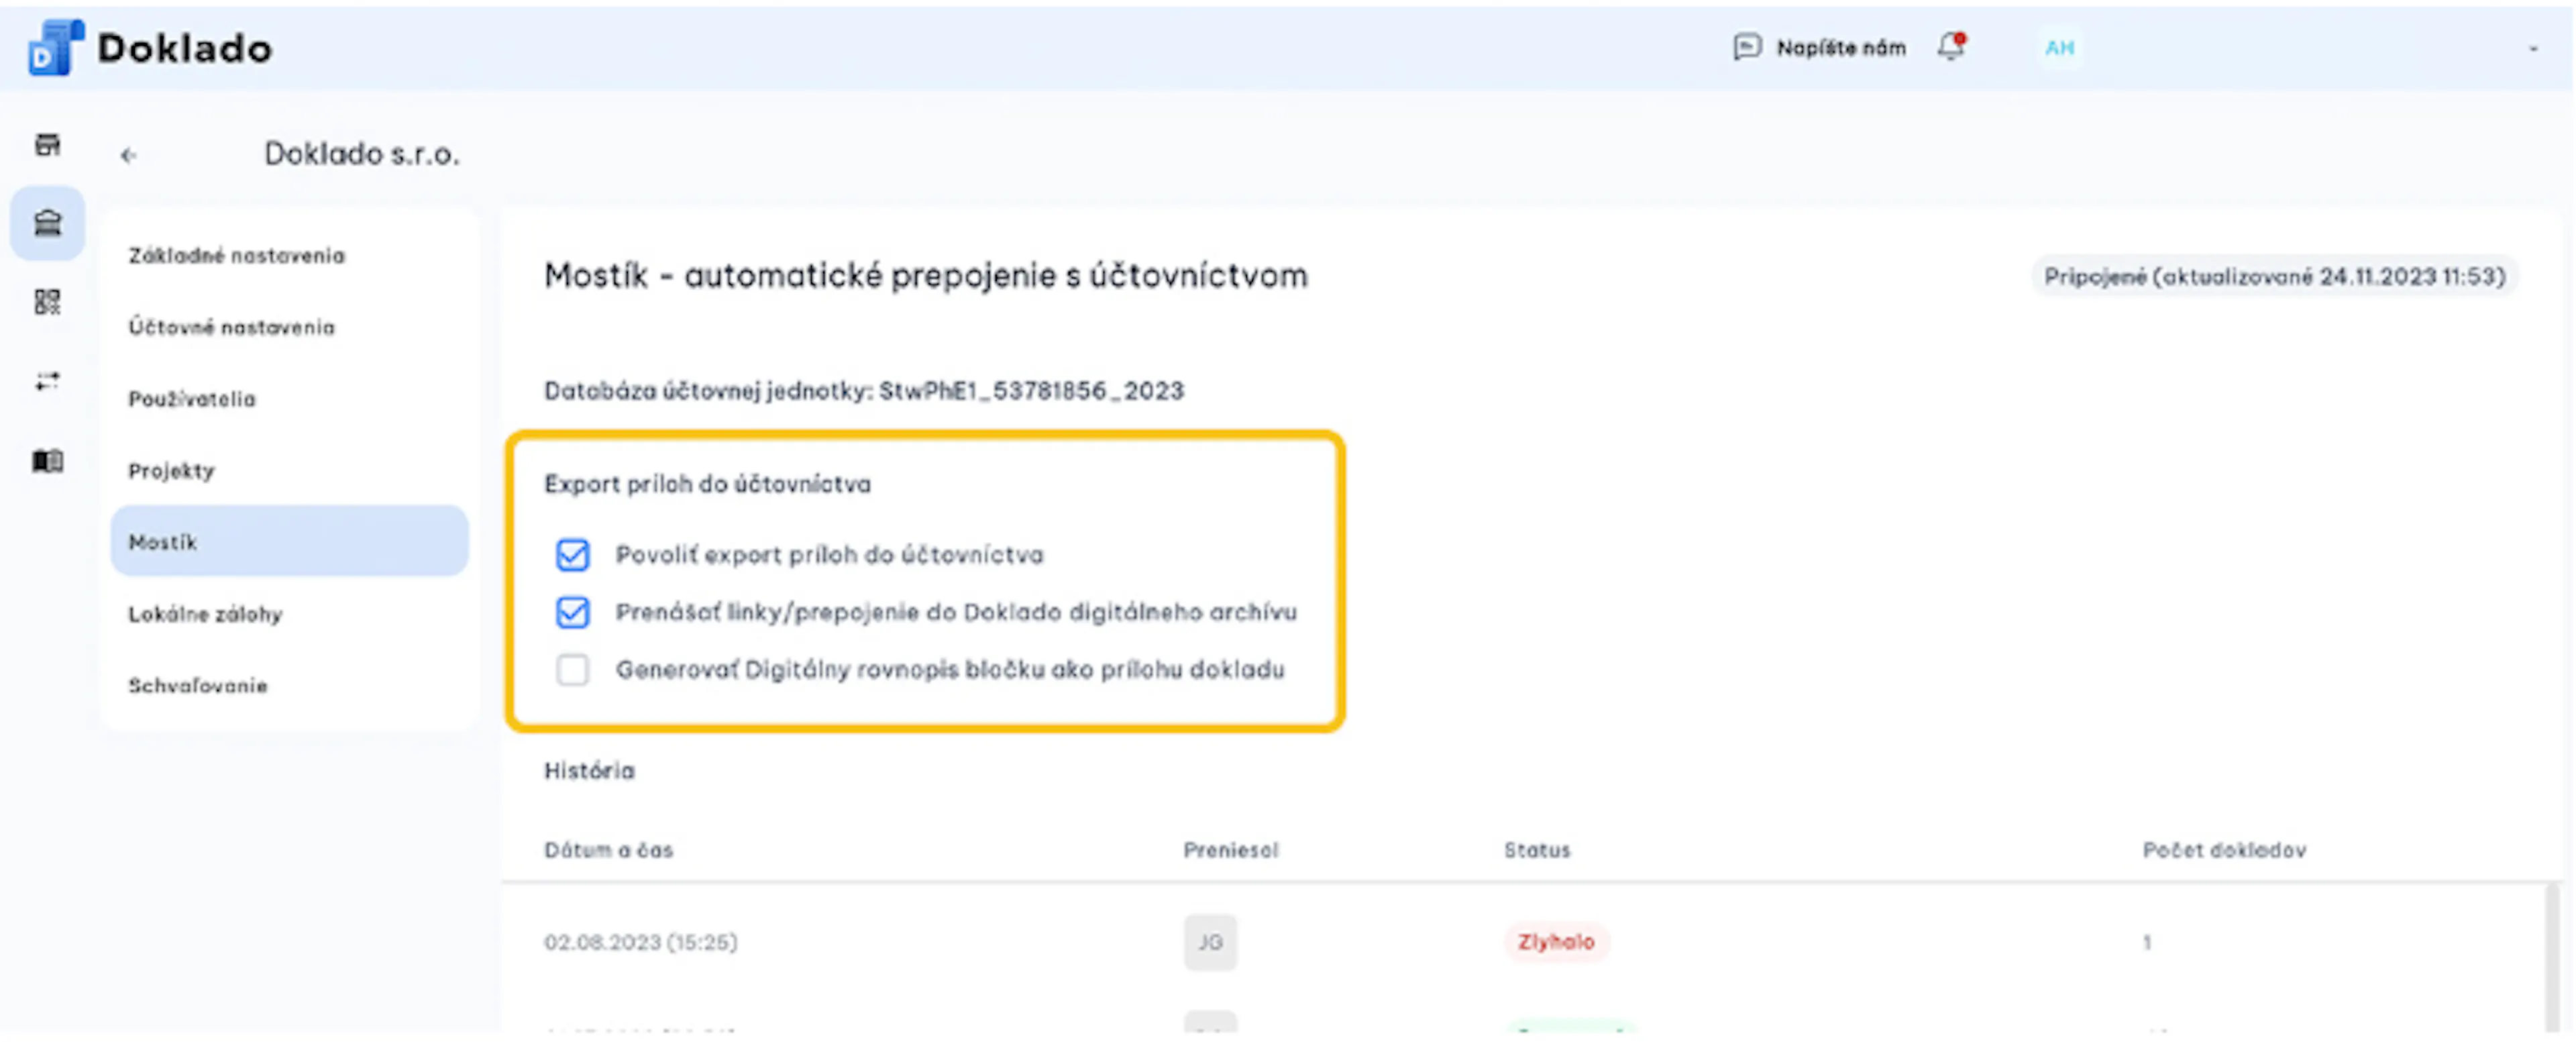
Task: Uncheck Prenášať linky/prepojenie do Doklado archívu
Action: coord(572,612)
